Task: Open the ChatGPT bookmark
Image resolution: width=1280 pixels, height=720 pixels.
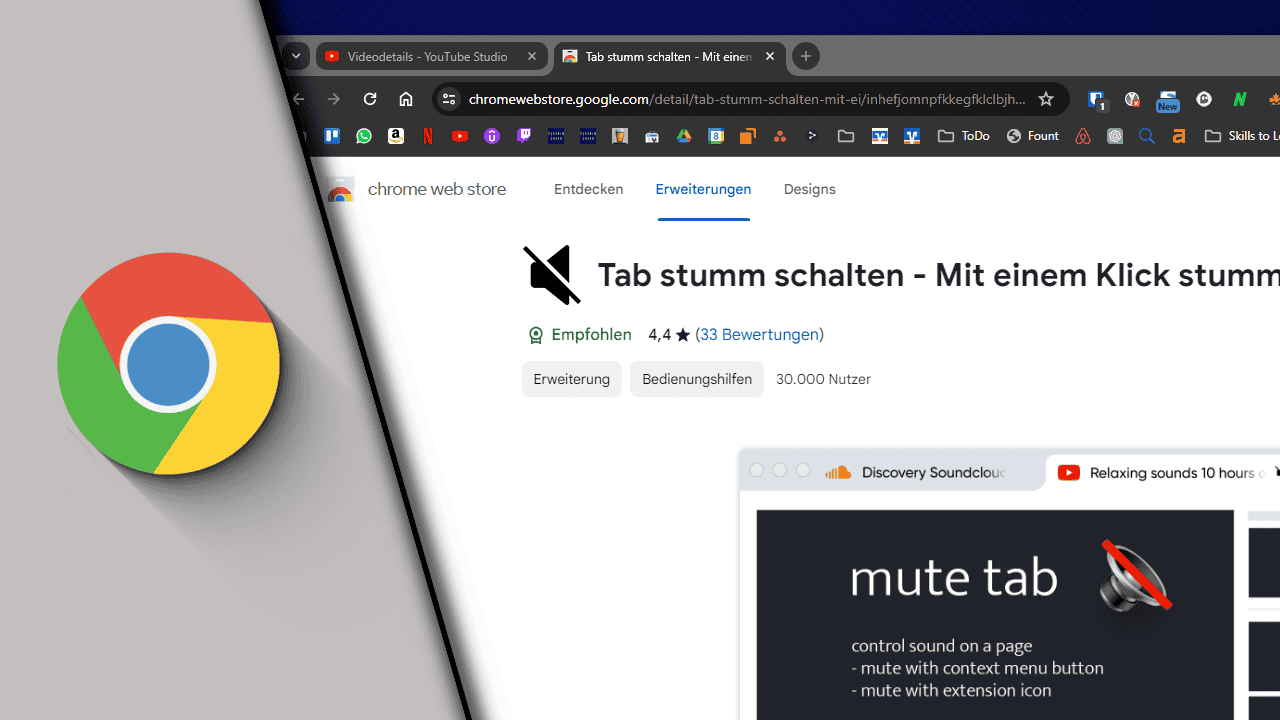Action: pos(1115,136)
